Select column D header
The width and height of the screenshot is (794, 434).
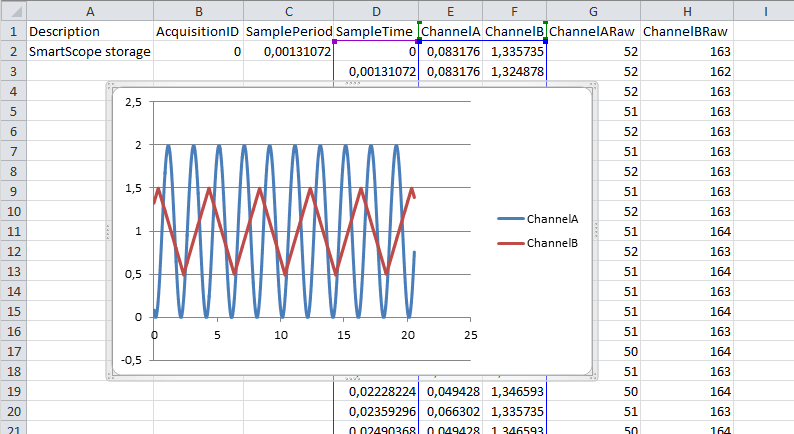tap(376, 11)
